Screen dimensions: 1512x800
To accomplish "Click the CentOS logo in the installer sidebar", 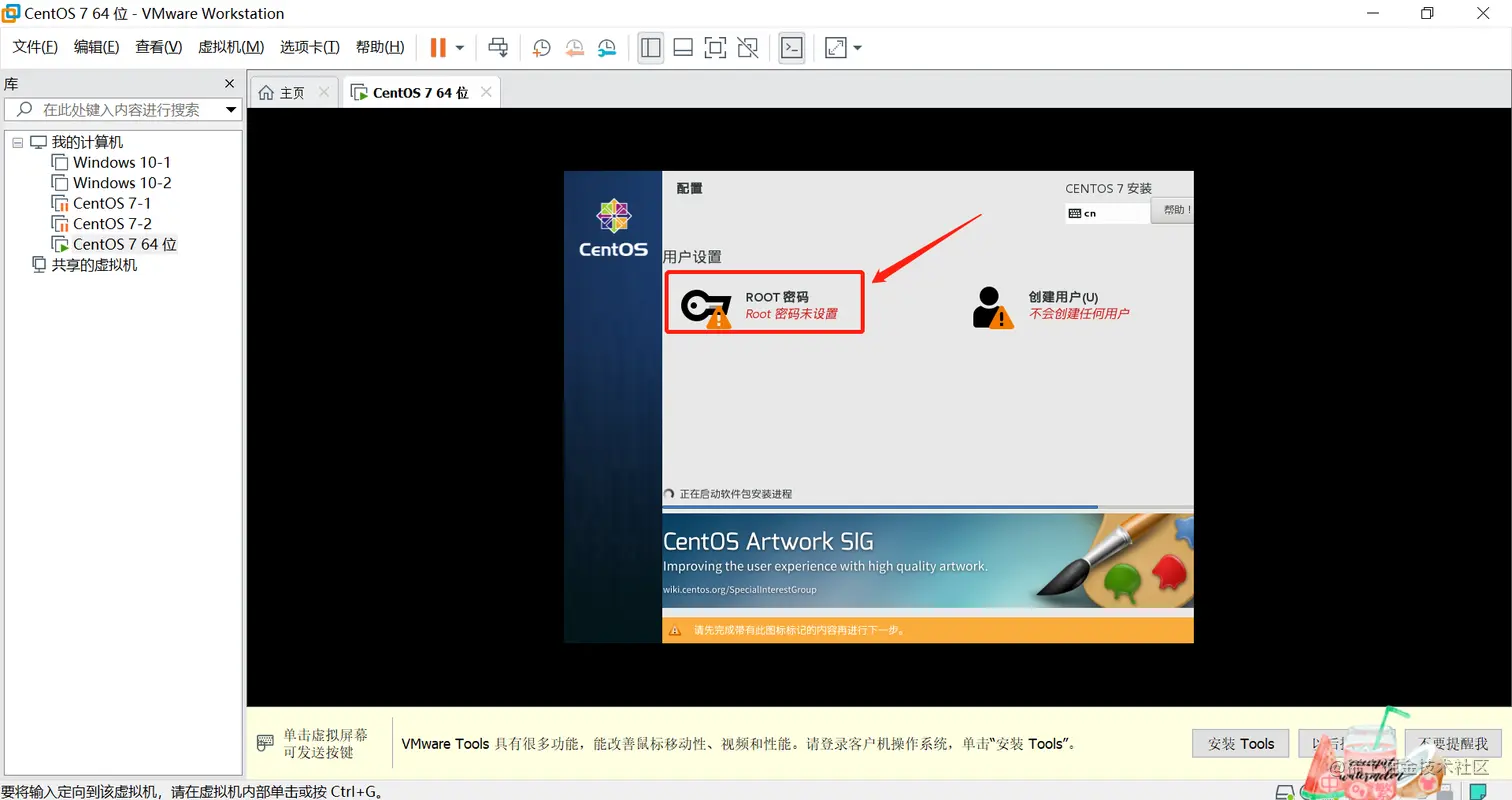I will 613,228.
